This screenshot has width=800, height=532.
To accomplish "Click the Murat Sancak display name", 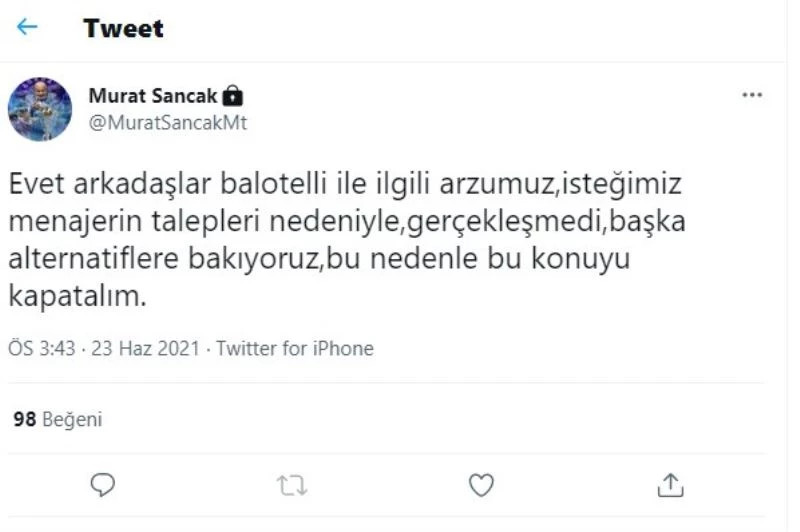I will pyautogui.click(x=153, y=97).
